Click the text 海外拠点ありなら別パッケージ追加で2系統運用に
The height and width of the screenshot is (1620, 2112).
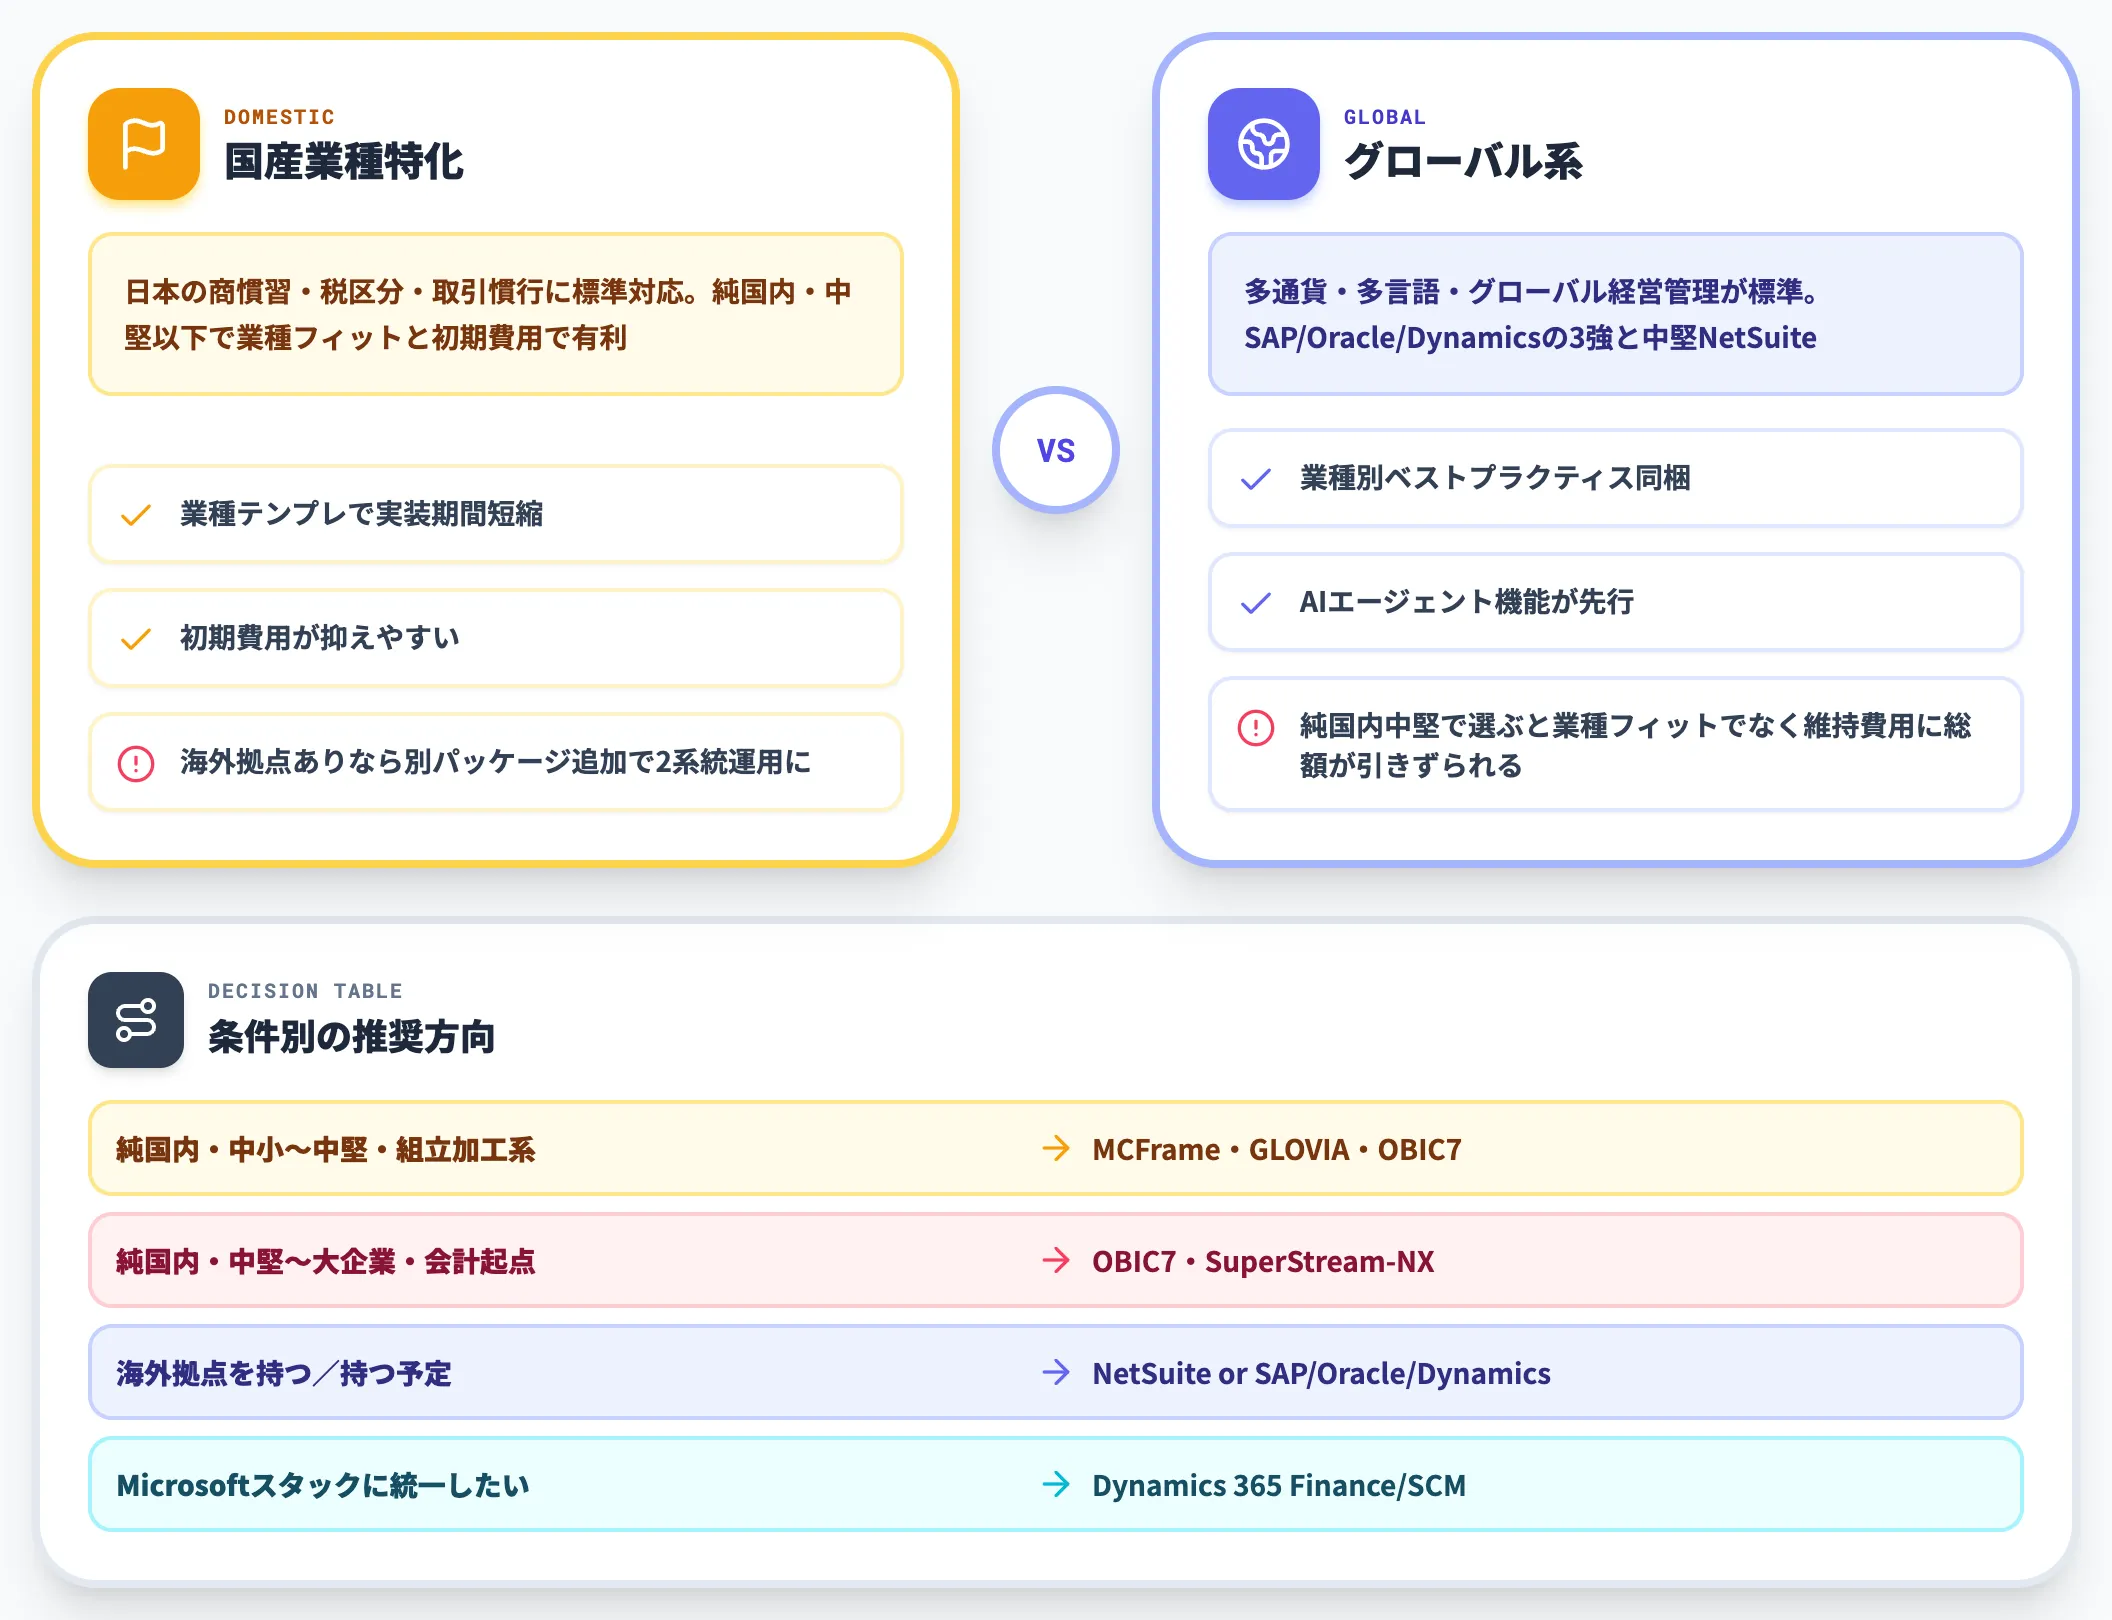[x=496, y=762]
